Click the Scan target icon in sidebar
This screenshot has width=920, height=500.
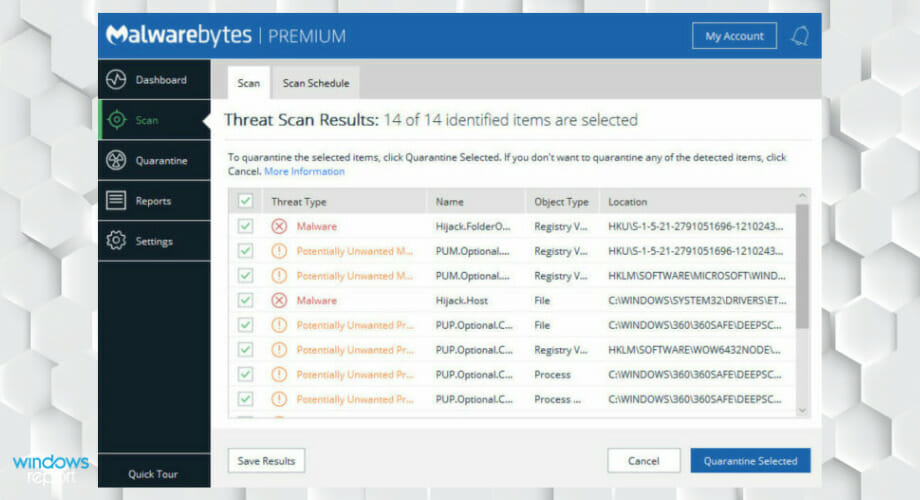pyautogui.click(x=116, y=120)
